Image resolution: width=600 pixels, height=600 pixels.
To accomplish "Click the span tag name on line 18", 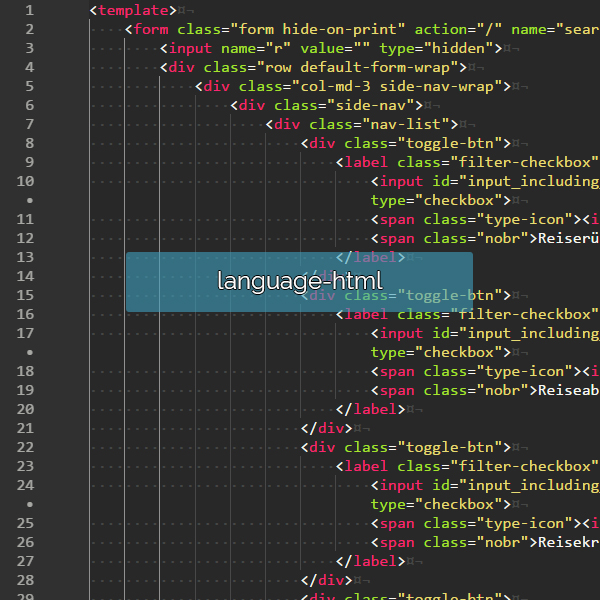I will [x=397, y=371].
